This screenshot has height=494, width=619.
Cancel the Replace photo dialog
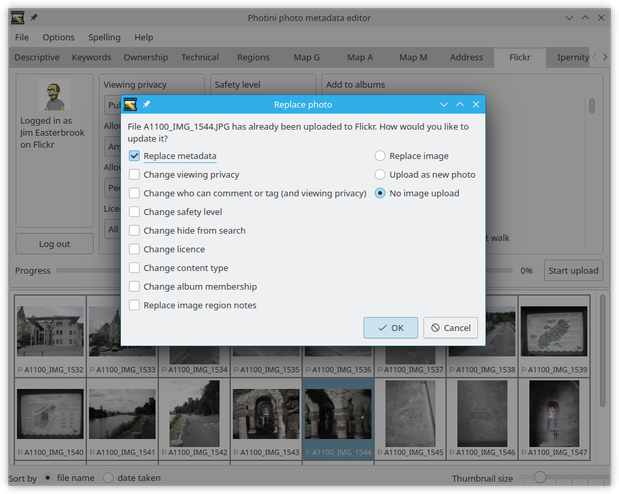[450, 328]
